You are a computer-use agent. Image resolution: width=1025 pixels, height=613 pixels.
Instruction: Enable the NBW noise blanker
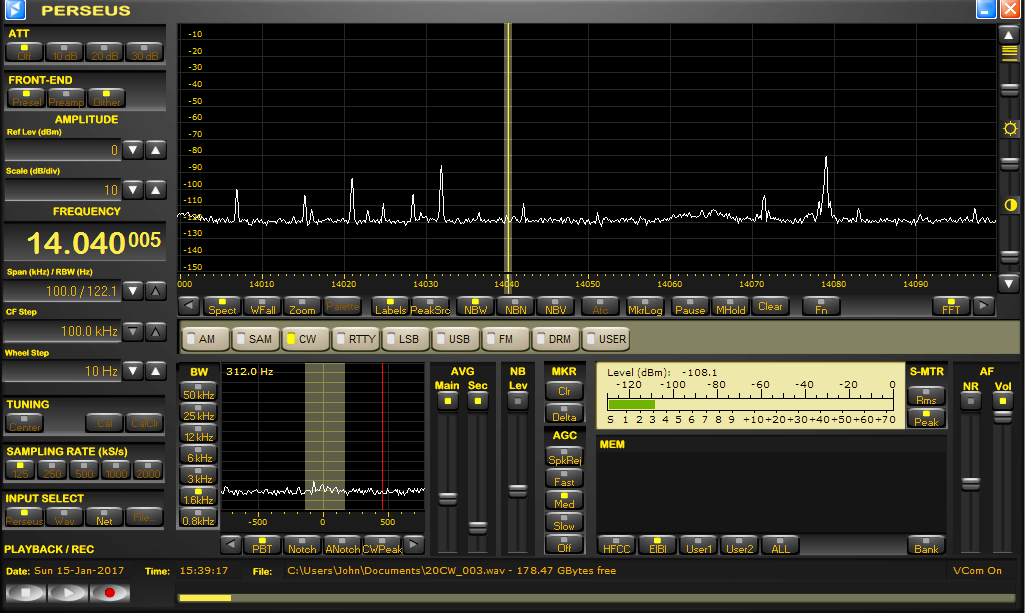[475, 306]
